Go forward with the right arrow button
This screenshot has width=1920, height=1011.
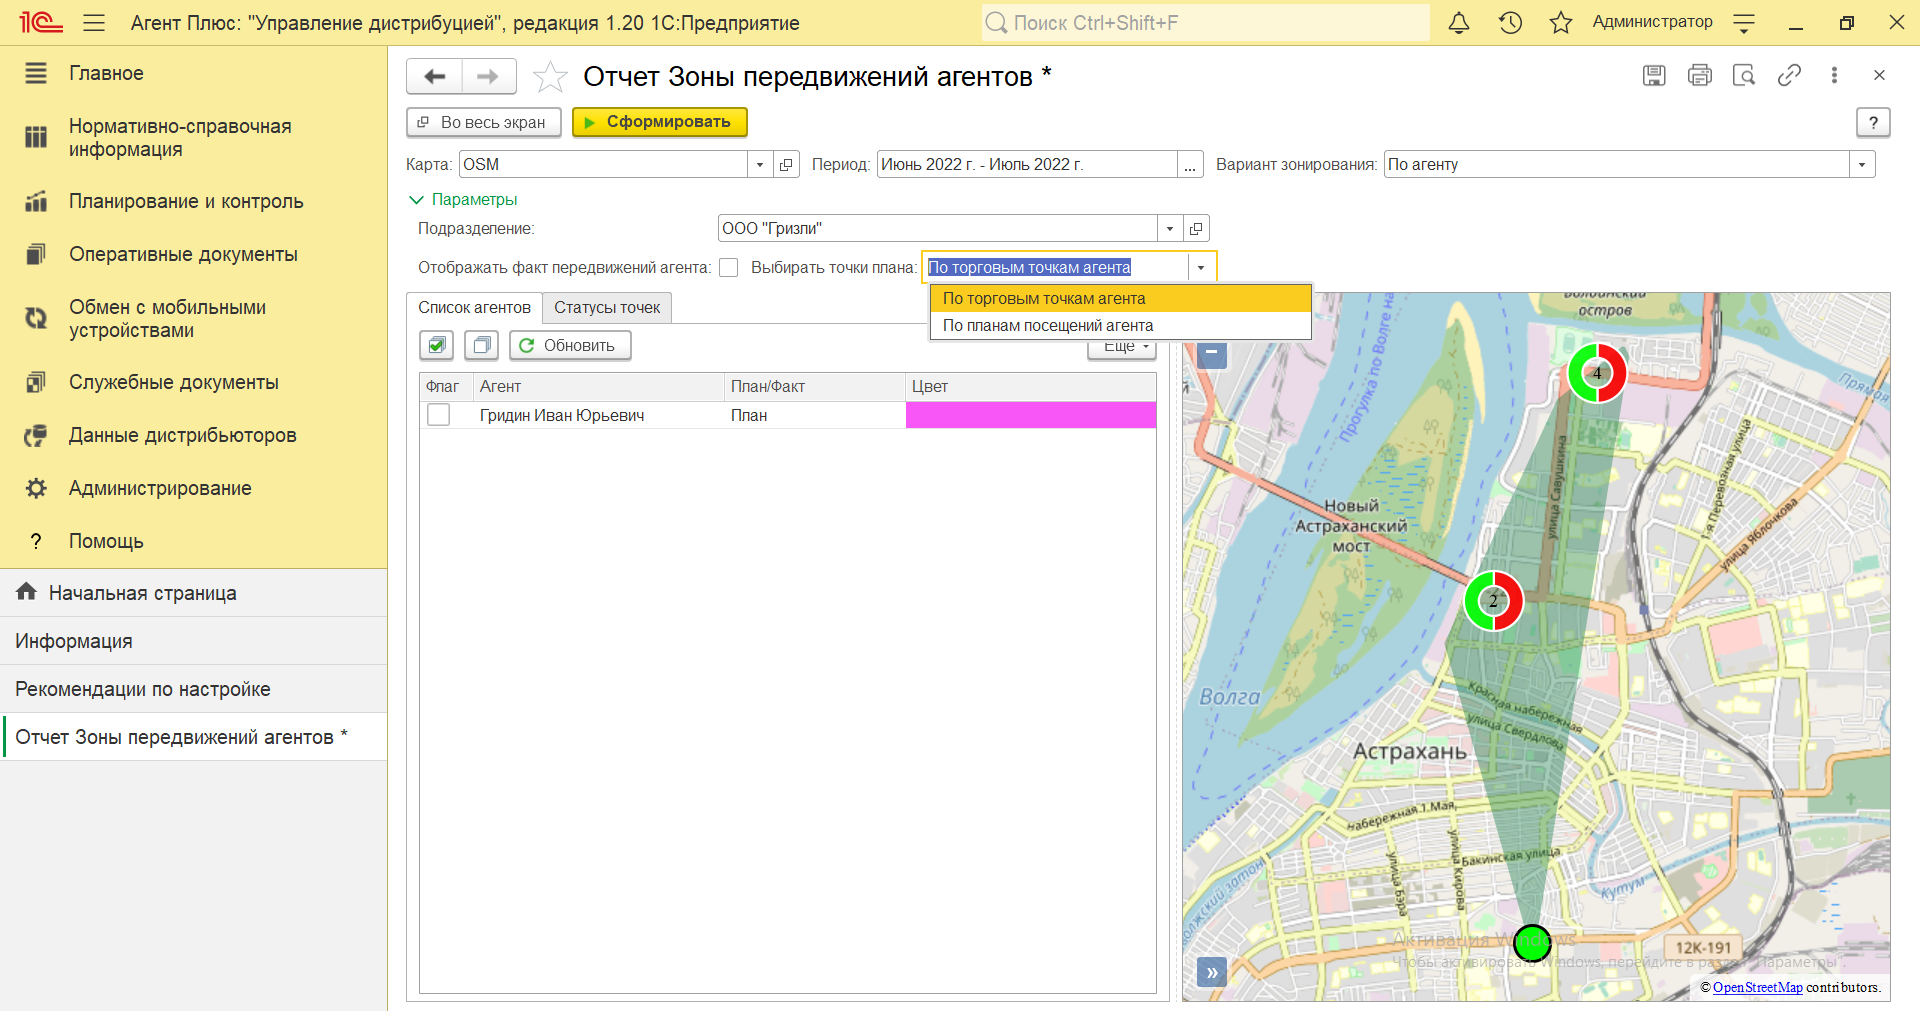pos(488,76)
